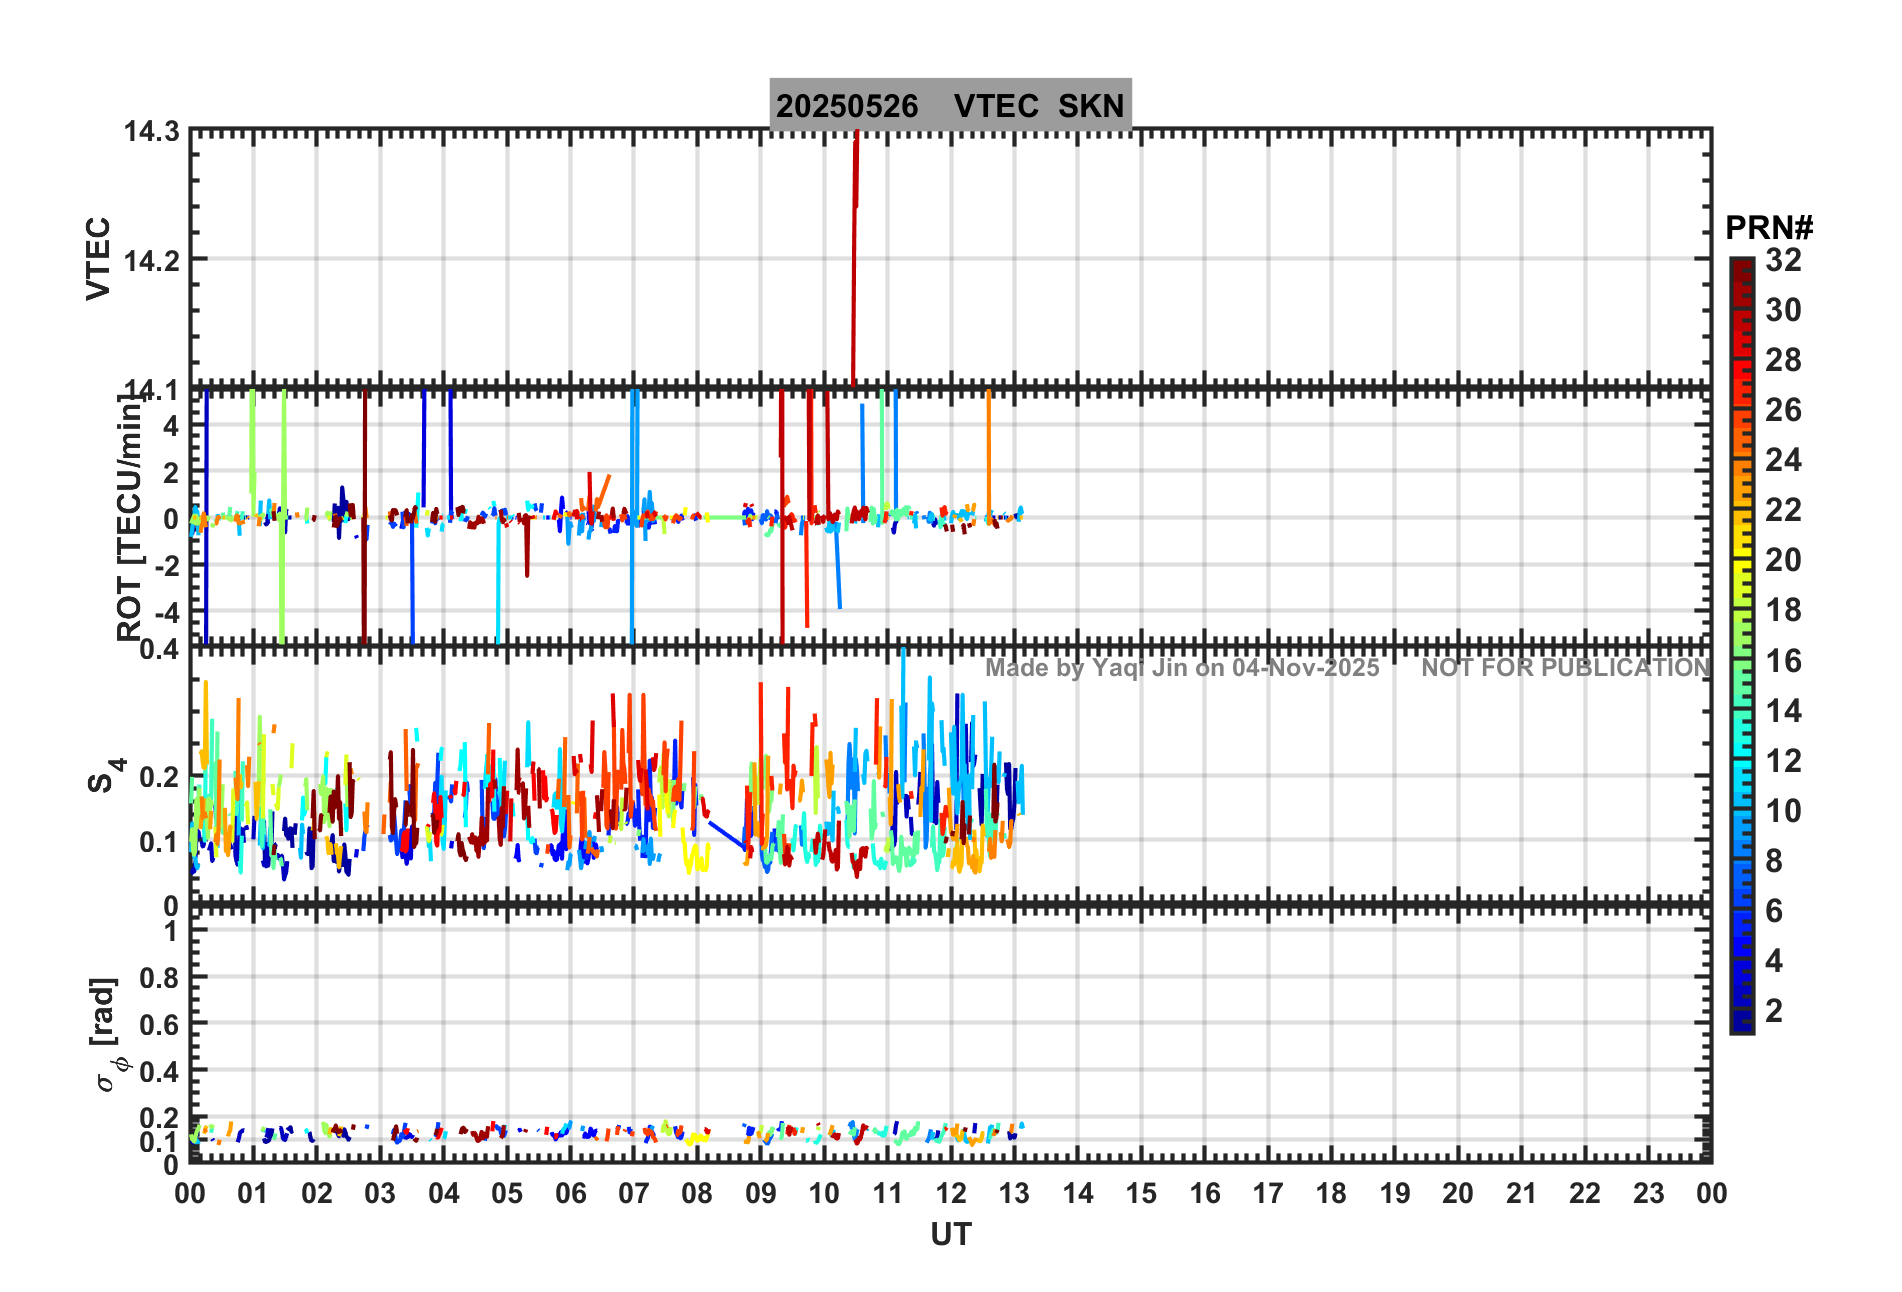
Task: Click the "05" hour tick on UT axis
Action: [507, 1193]
